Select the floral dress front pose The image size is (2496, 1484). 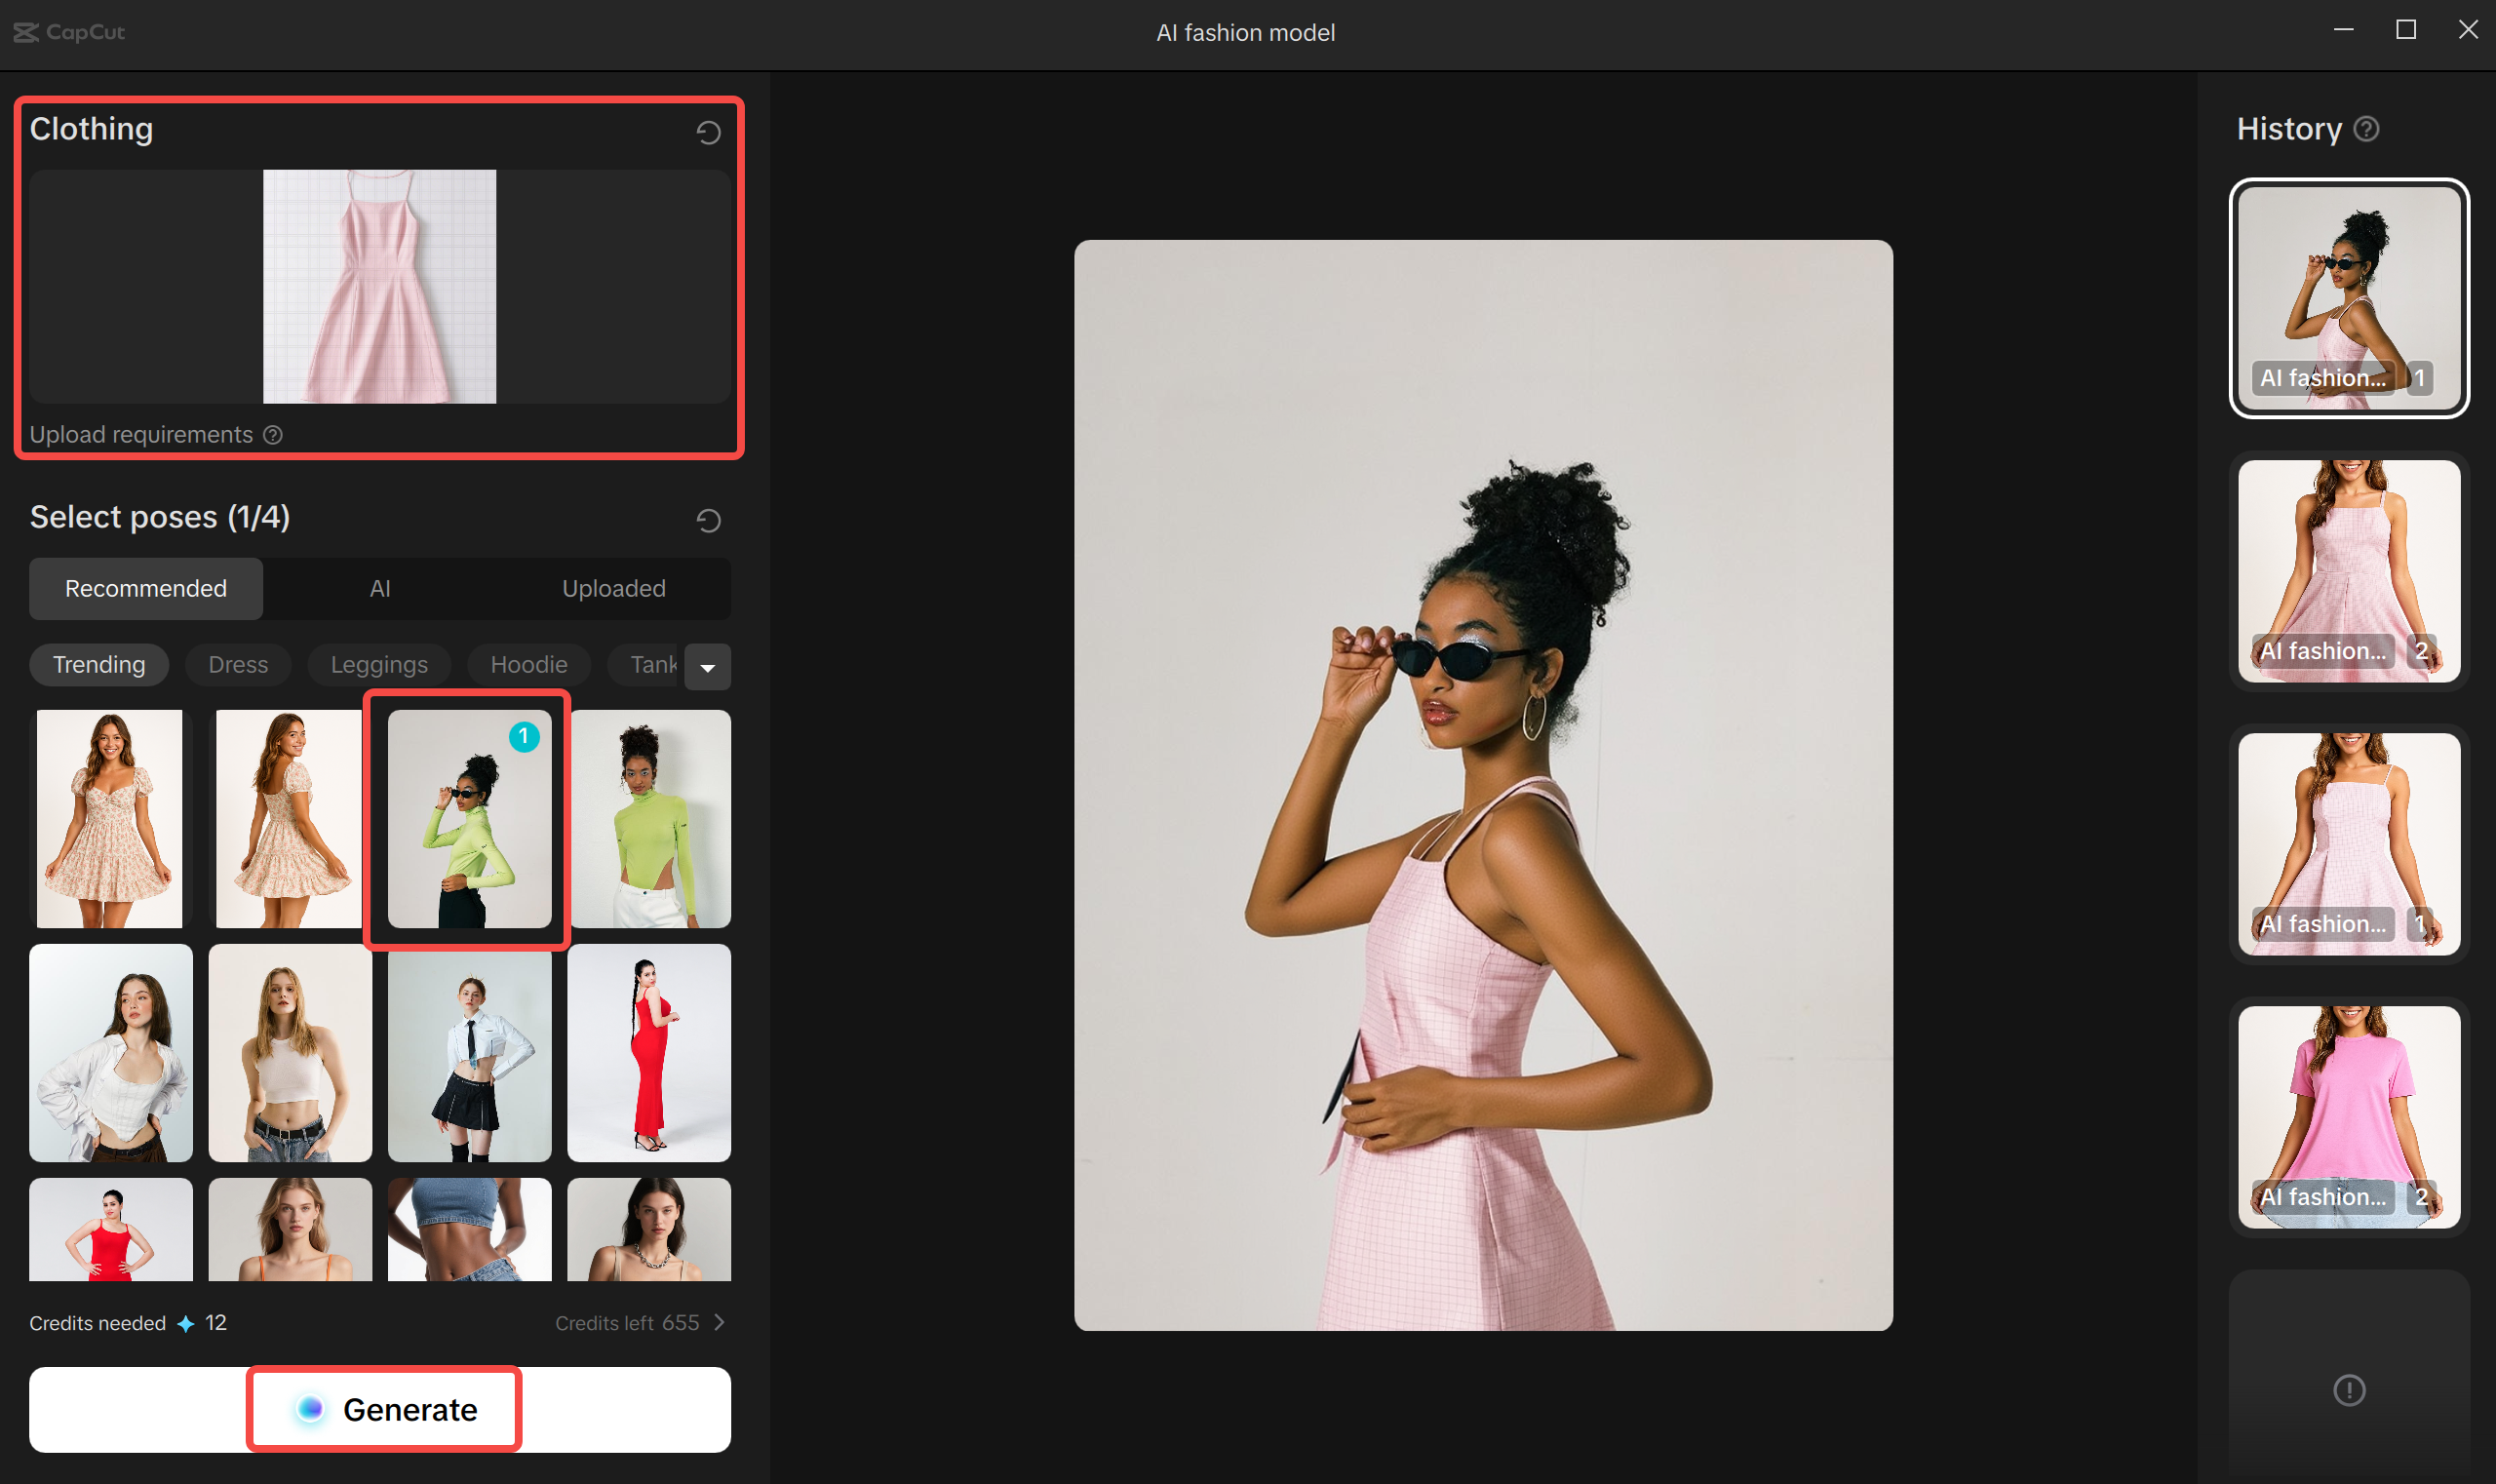point(110,819)
